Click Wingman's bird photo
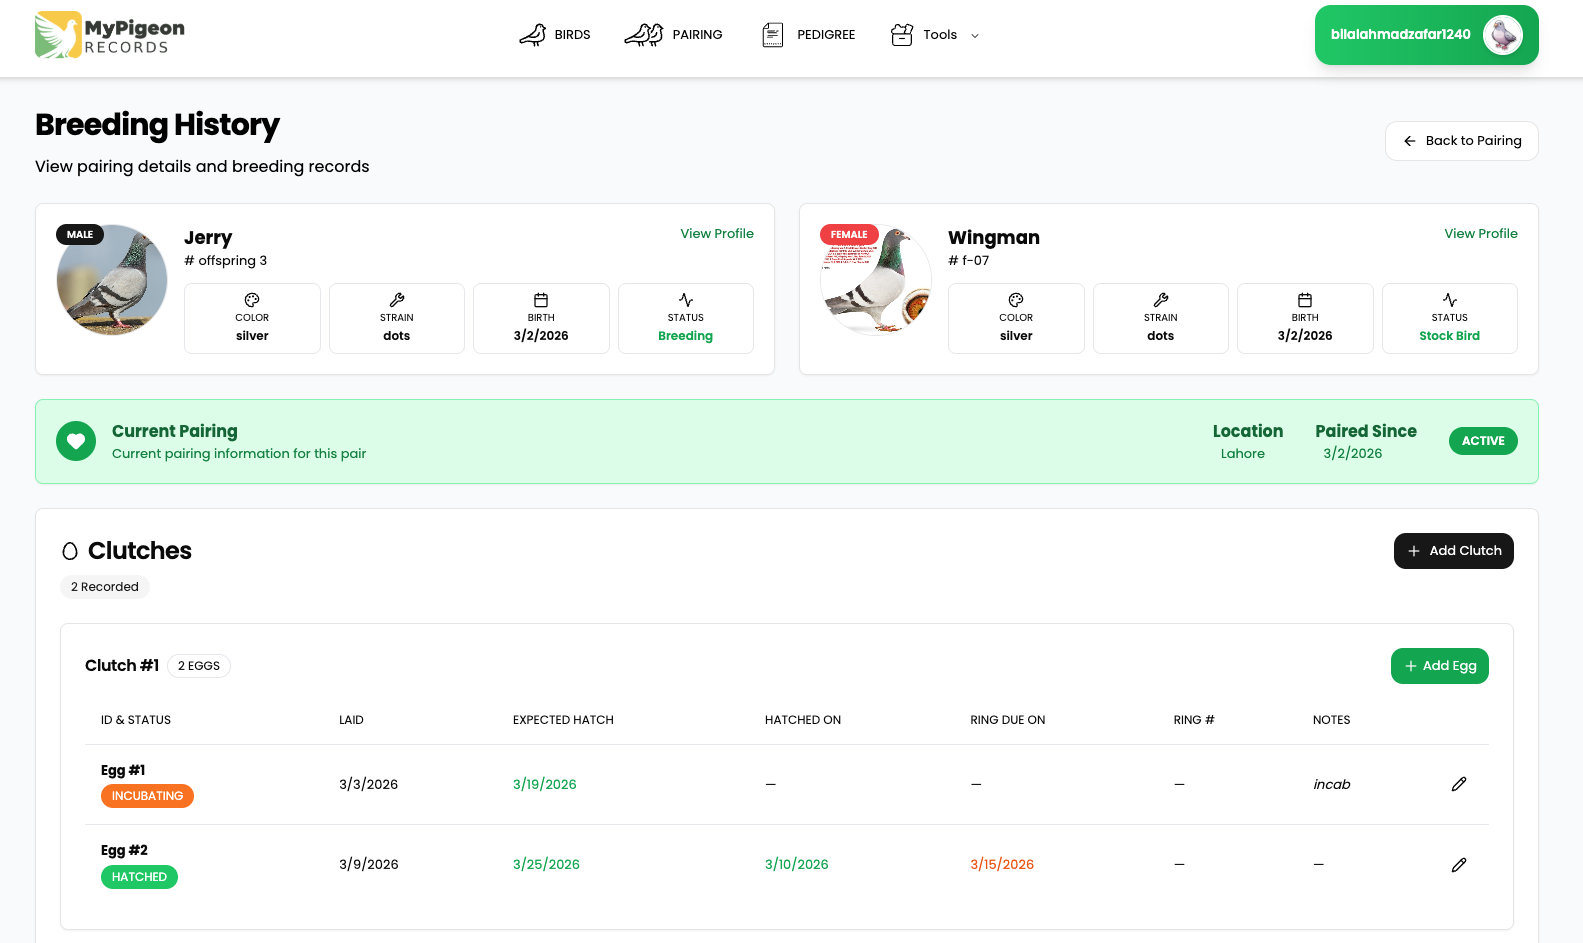 pos(876,280)
